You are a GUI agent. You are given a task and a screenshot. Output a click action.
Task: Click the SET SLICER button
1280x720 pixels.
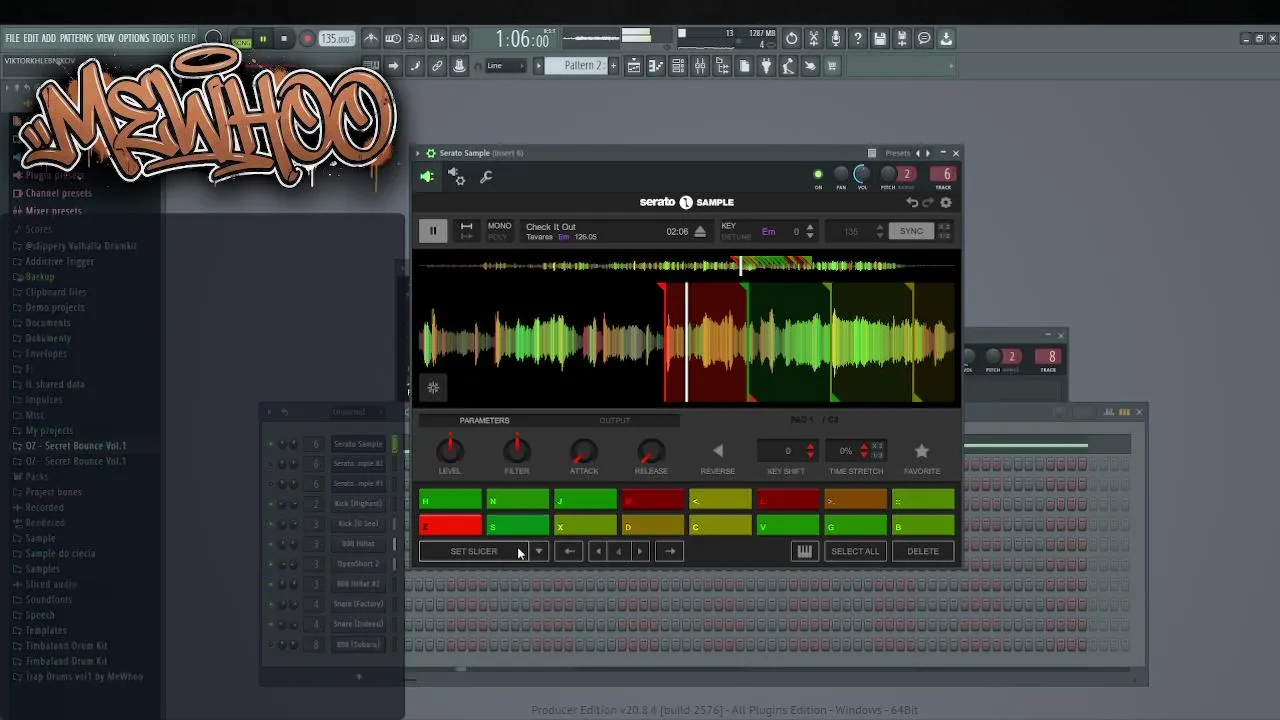[x=474, y=551]
